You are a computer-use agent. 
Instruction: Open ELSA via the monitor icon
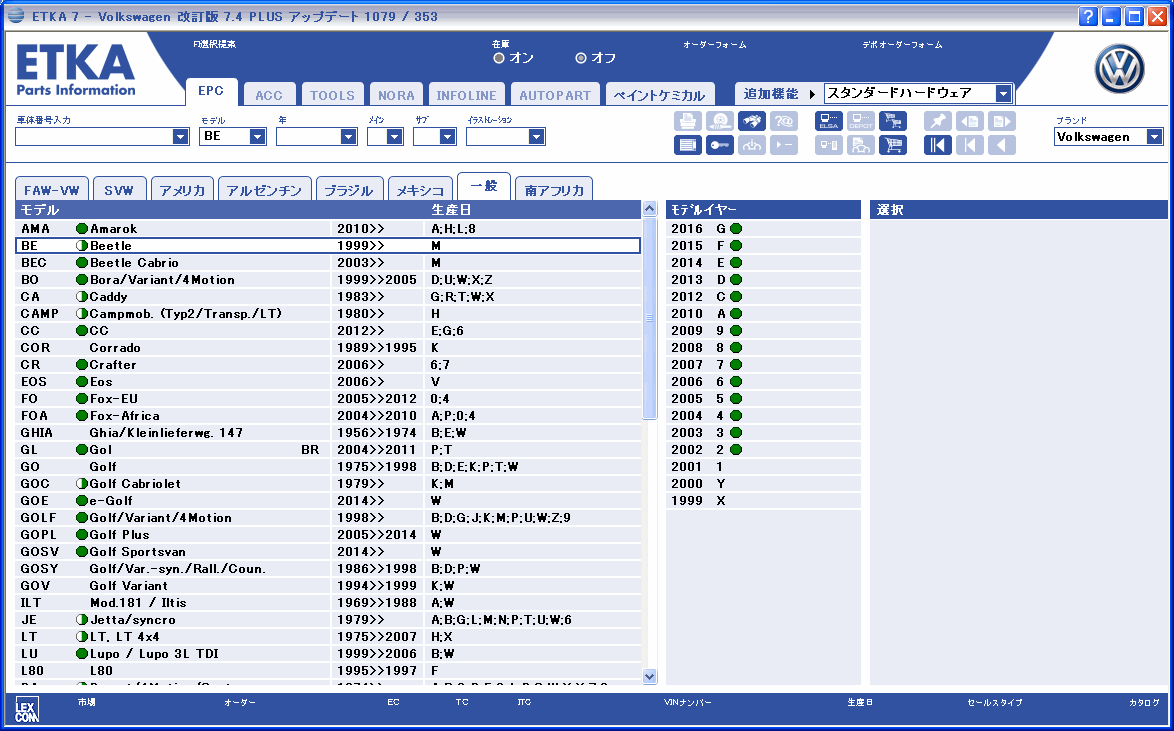pos(829,121)
